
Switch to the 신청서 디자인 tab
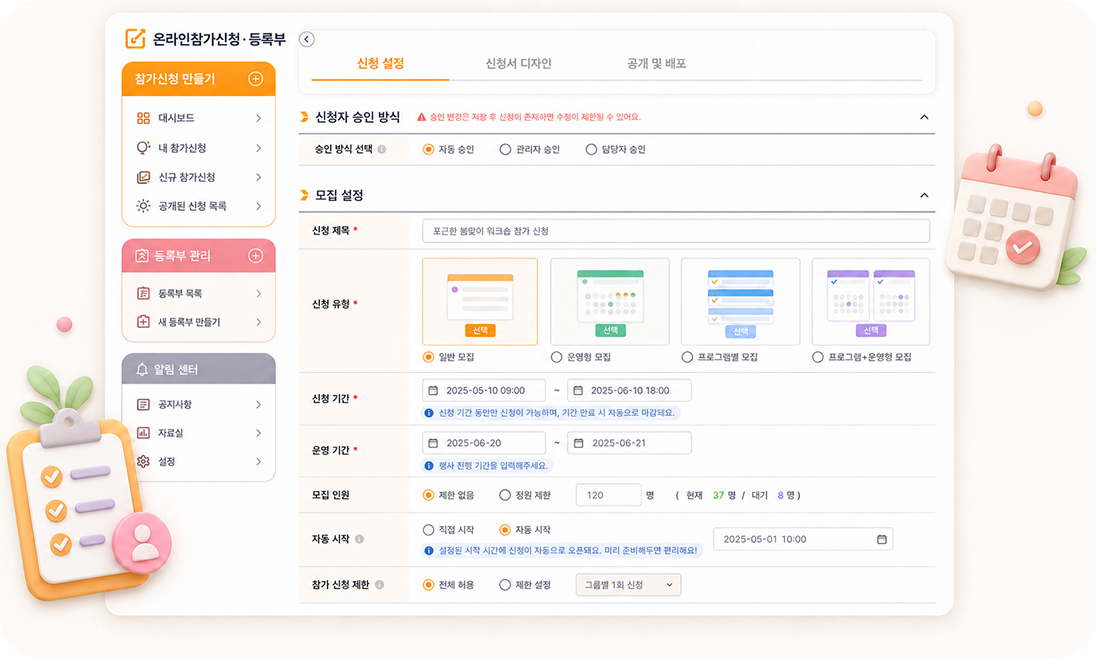pyautogui.click(x=519, y=64)
